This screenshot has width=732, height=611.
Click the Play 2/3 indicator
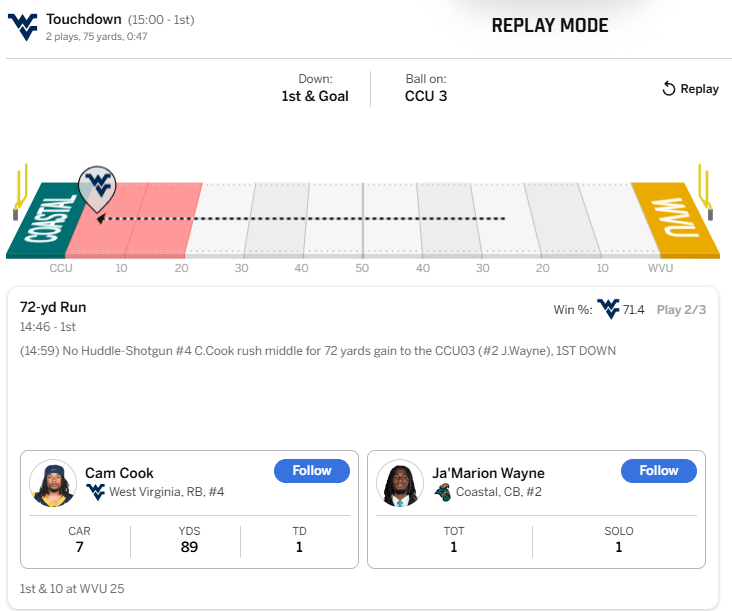tap(681, 309)
